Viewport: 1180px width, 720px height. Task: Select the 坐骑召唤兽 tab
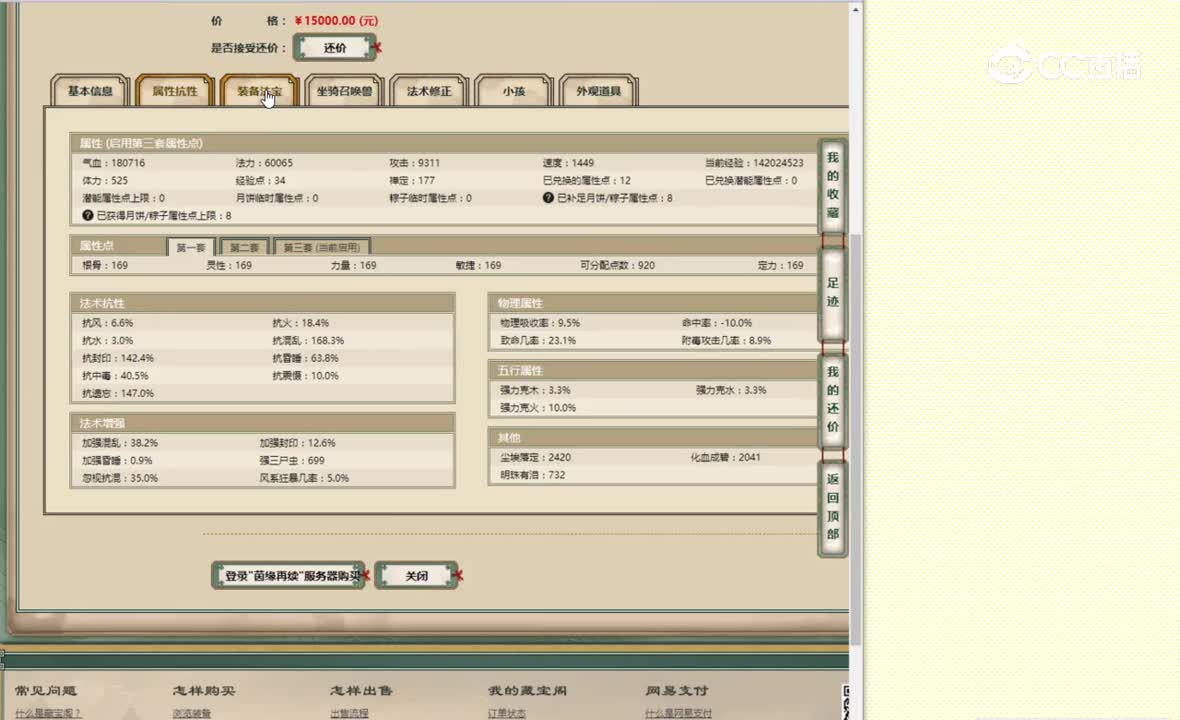[x=345, y=91]
